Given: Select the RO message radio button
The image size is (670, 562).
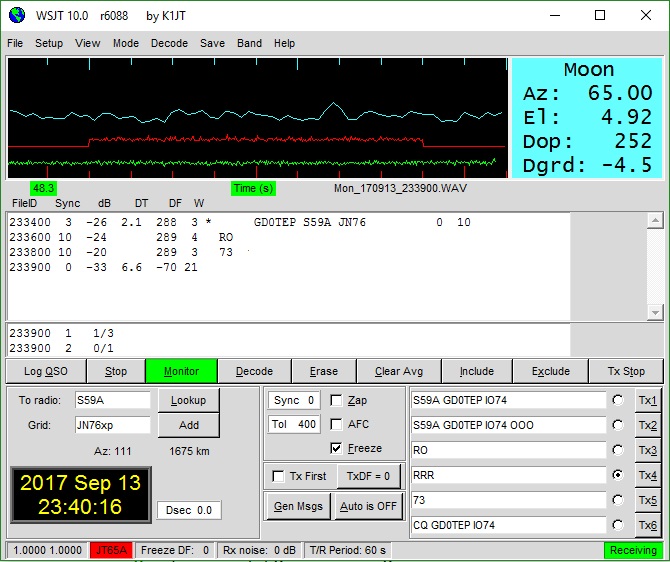Looking at the screenshot, I should [620, 450].
